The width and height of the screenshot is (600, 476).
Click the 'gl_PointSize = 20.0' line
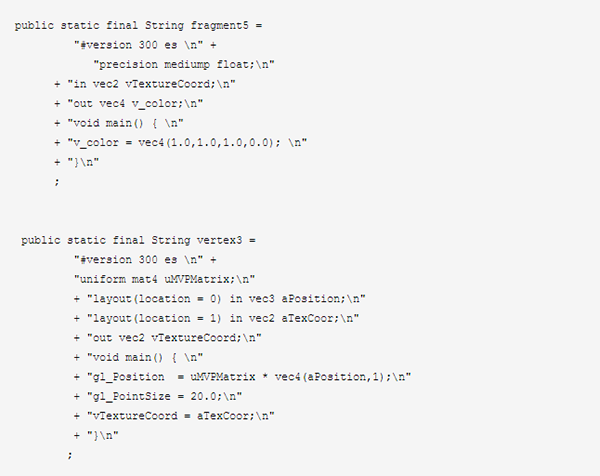(x=158, y=396)
